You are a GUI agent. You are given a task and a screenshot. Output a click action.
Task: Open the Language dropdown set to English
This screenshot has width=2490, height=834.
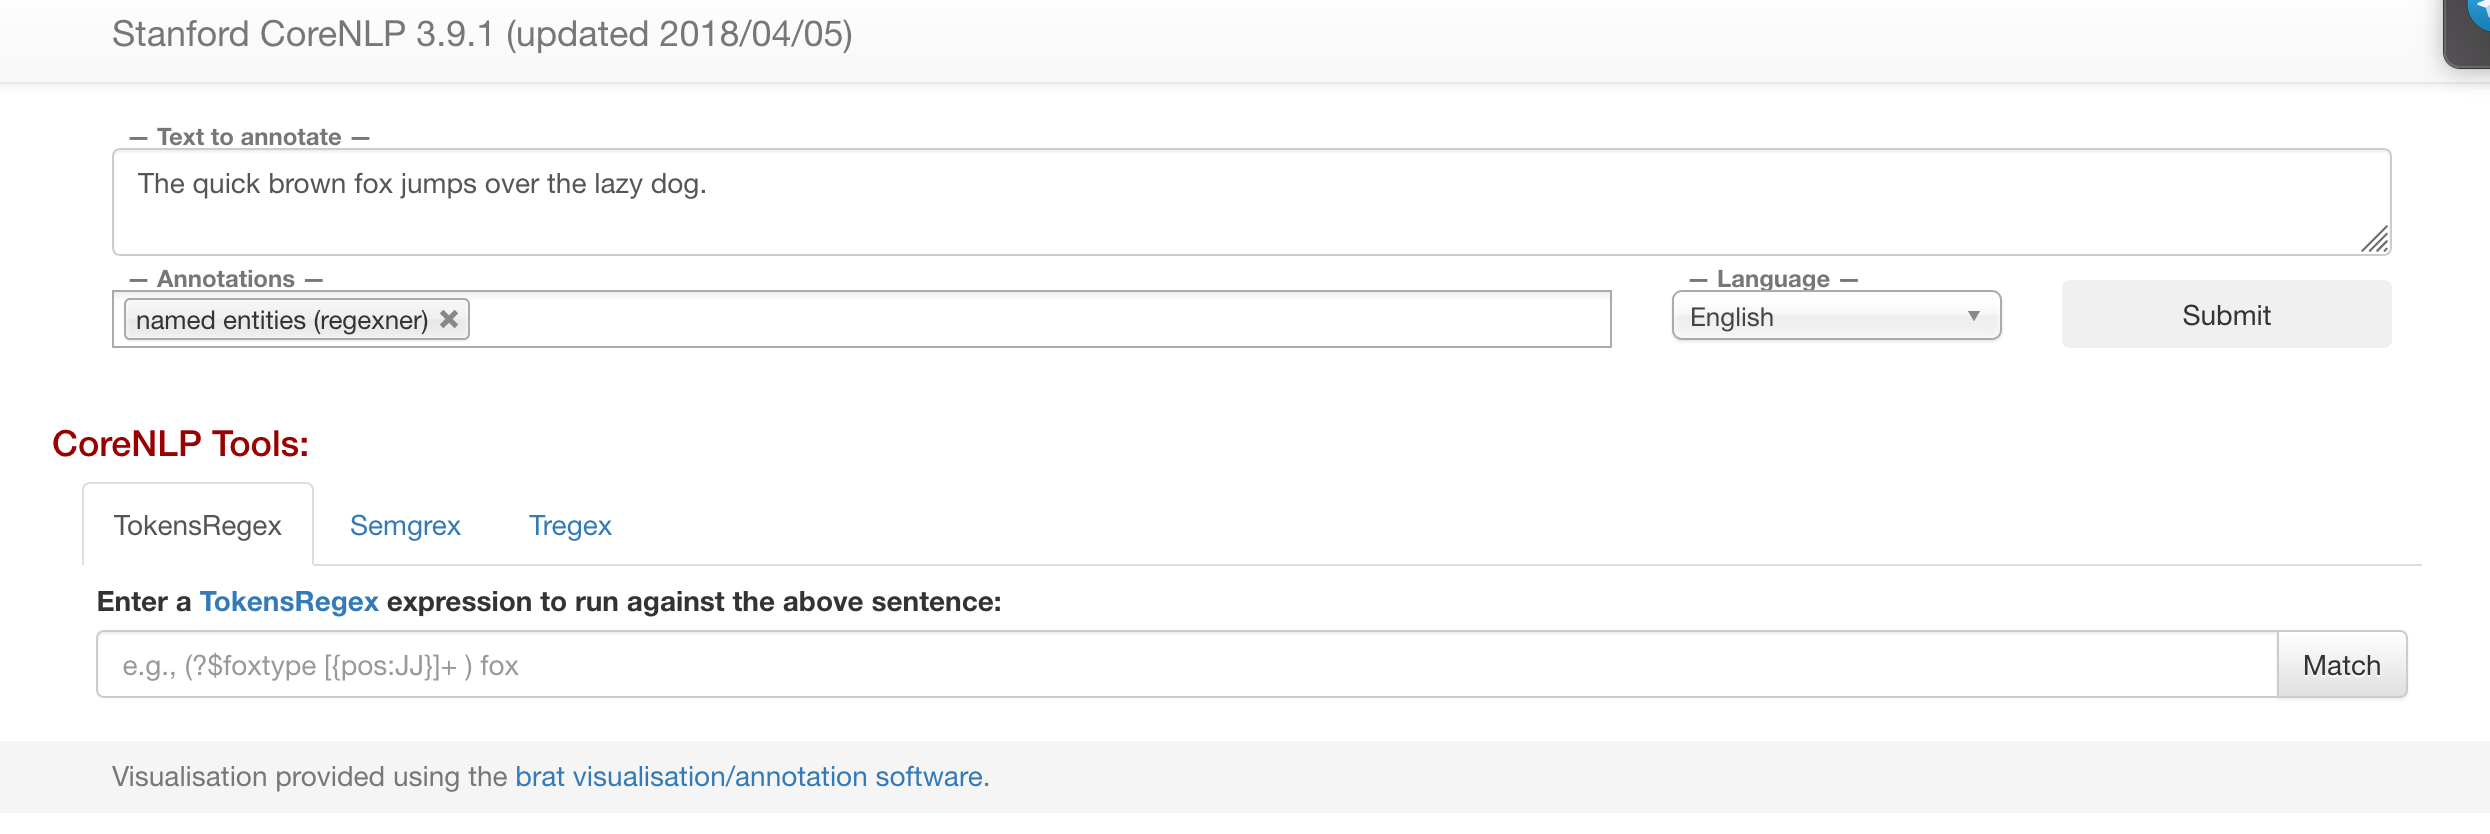pos(1836,316)
